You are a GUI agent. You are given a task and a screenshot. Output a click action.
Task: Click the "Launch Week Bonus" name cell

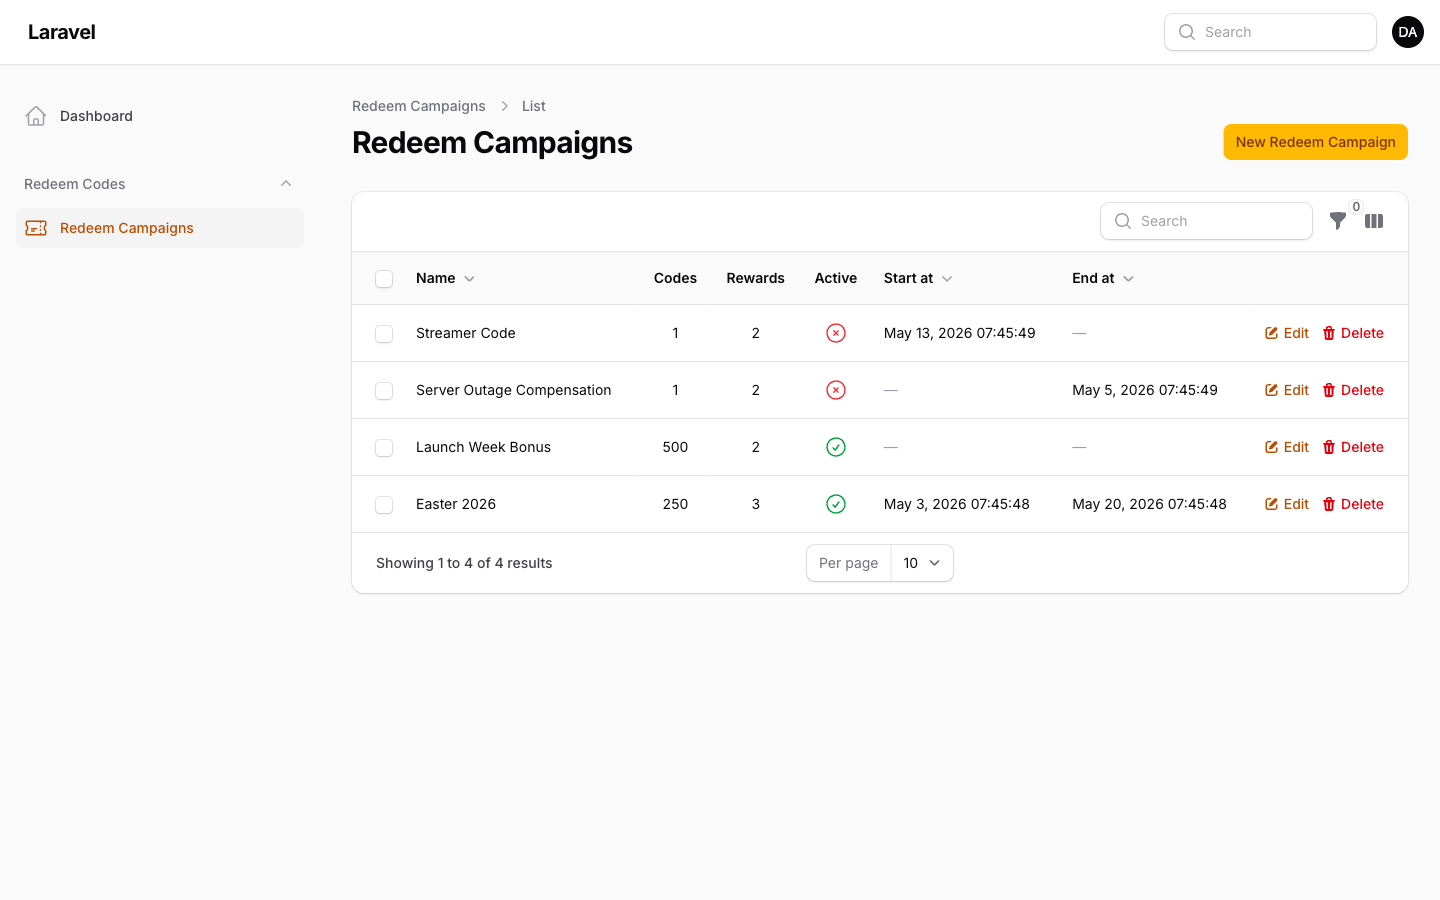pos(483,447)
